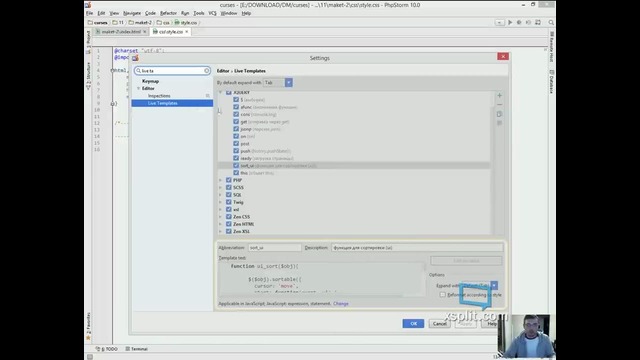Remove selected template with minus icon
The width and height of the screenshot is (640, 360).
pos(499,105)
